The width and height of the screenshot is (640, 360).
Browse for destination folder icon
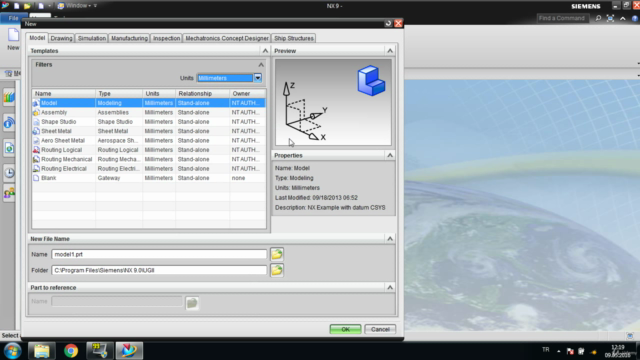click(277, 270)
